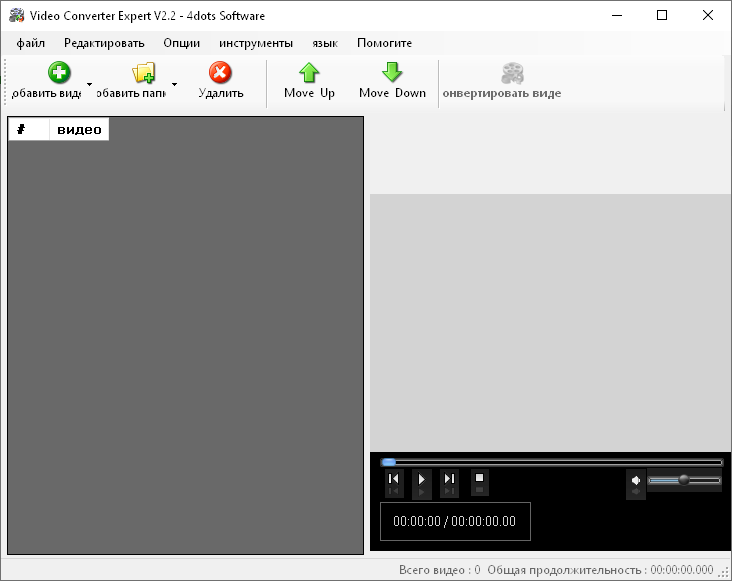Screen dimensions: 732x581
Task: Open the Редактировать menu
Action: click(x=104, y=43)
